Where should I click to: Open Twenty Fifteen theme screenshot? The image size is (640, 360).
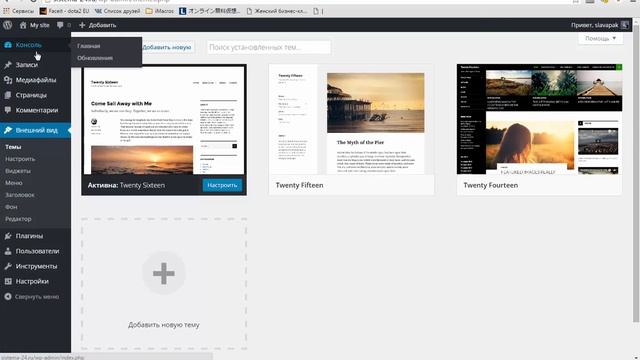(x=351, y=119)
